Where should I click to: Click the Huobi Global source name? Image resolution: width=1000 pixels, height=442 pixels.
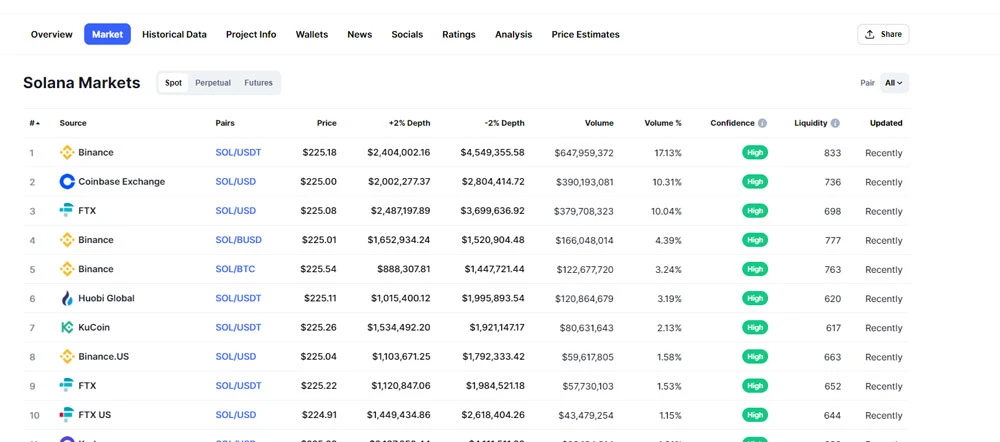pos(107,298)
